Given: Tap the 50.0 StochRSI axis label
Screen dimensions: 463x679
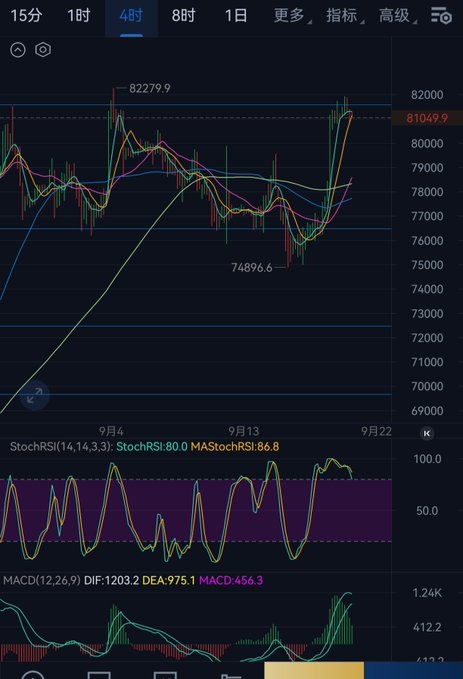Looking at the screenshot, I should pos(427,511).
